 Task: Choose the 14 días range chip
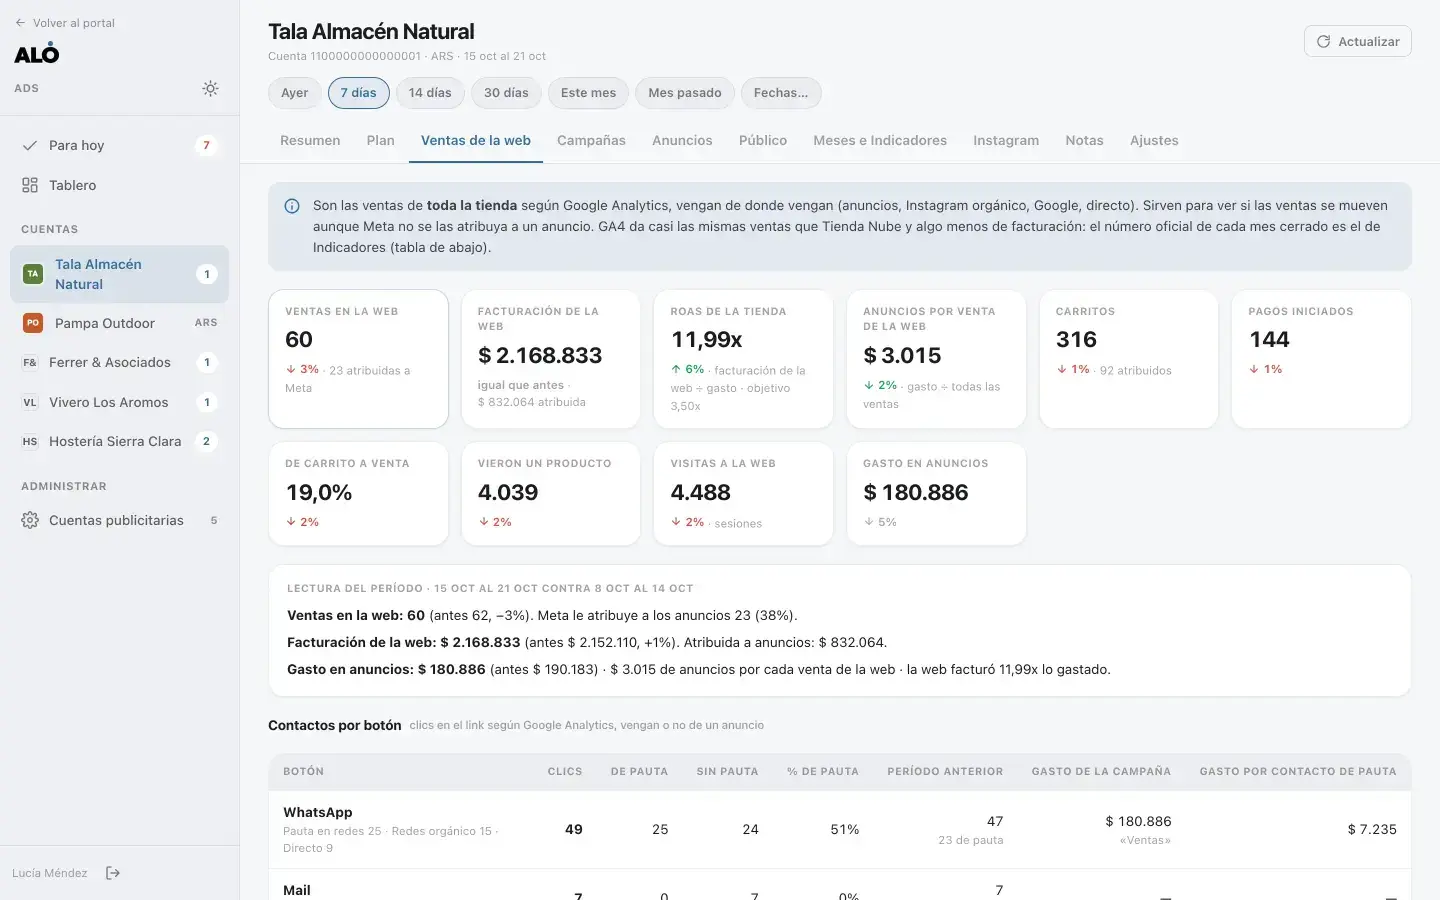click(x=430, y=93)
